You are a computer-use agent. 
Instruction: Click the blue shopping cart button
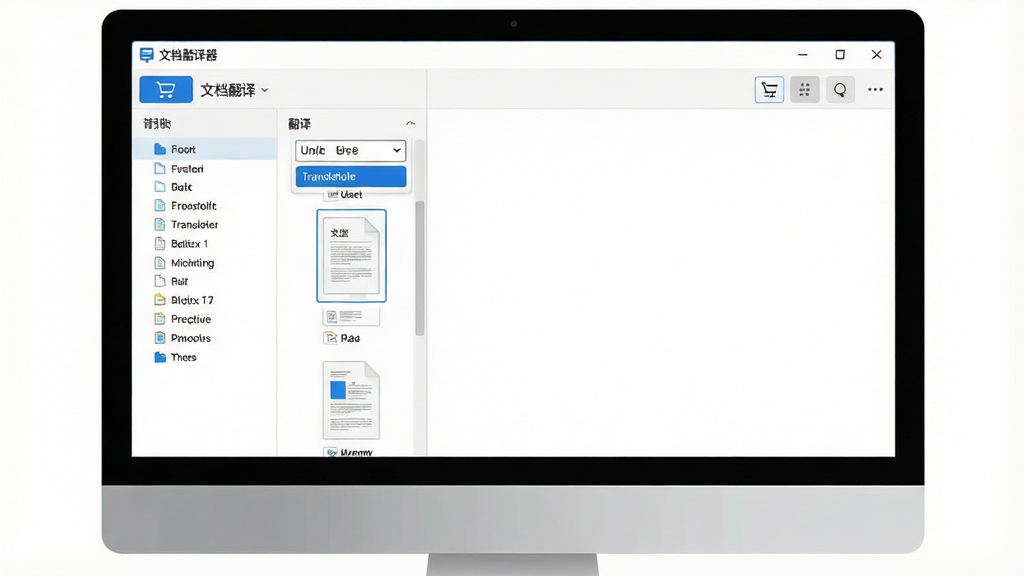point(166,89)
